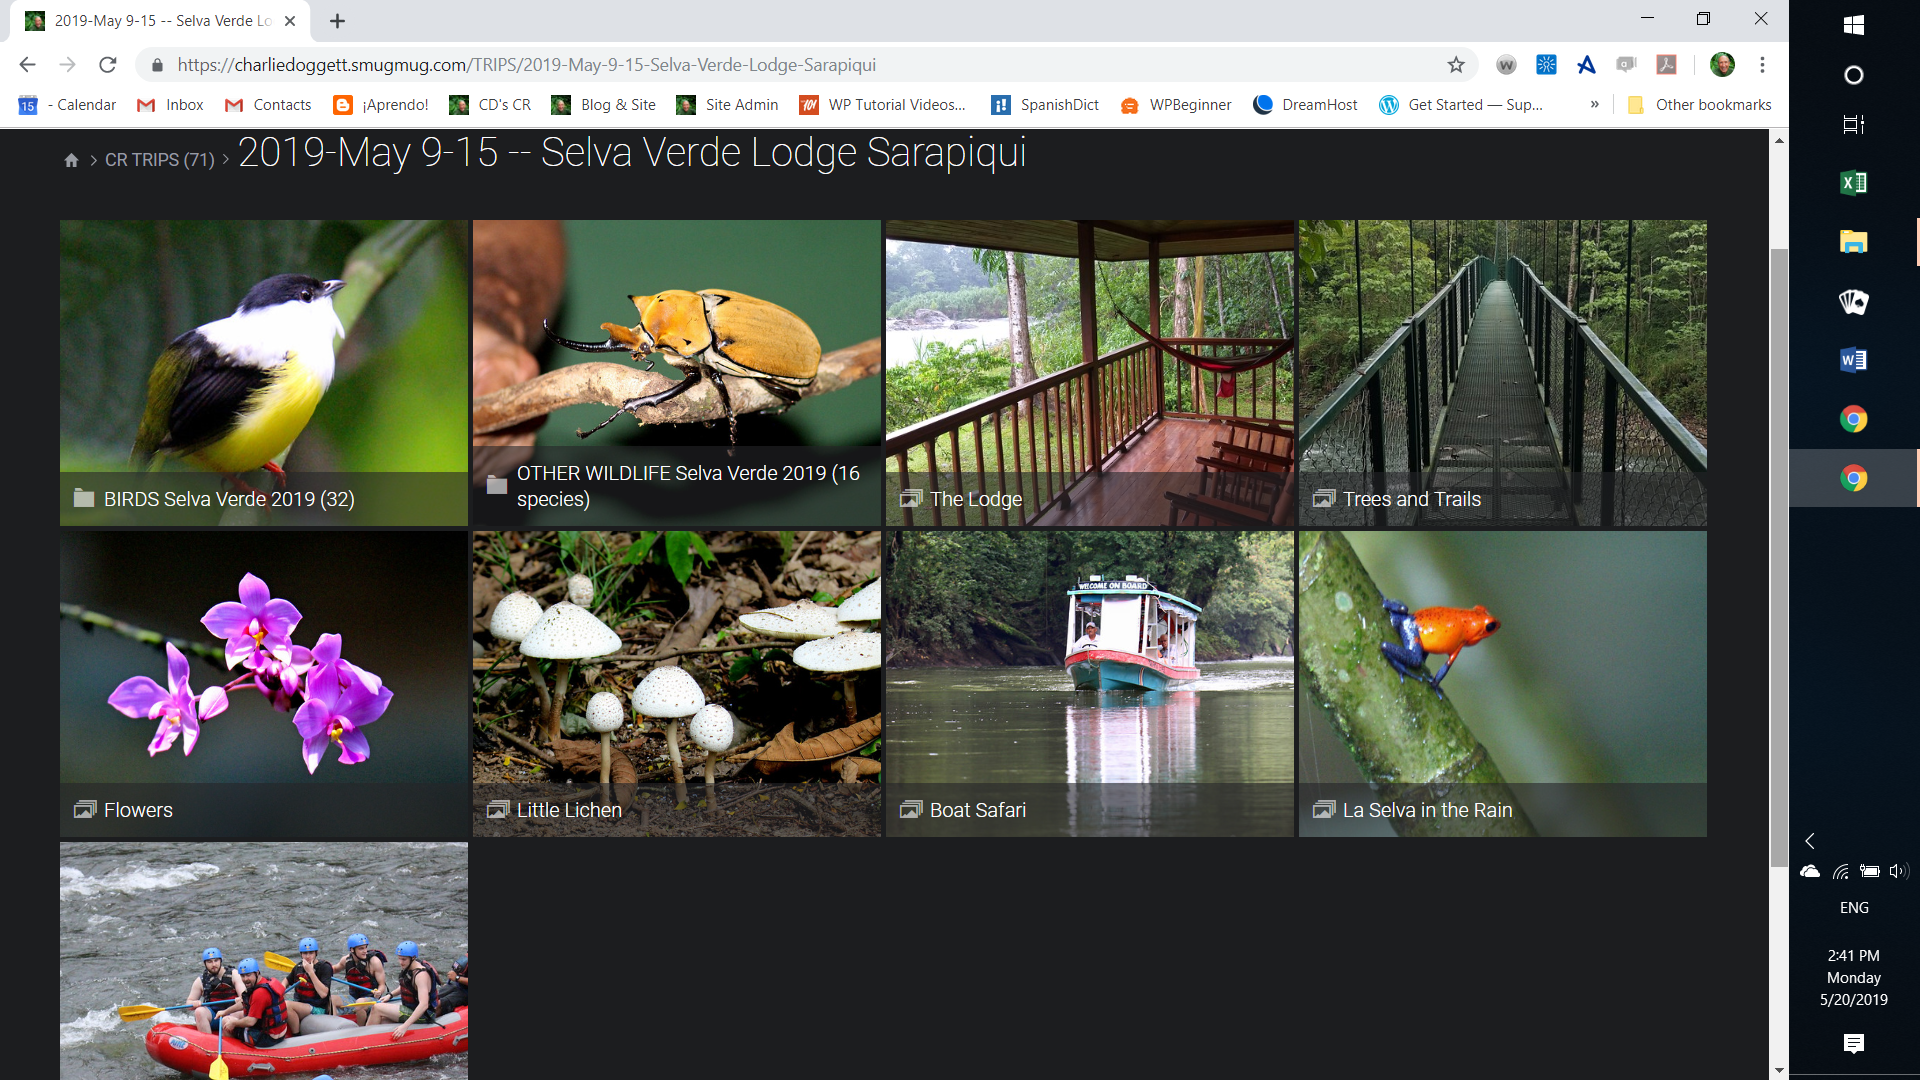Click the browser forward arrow
The width and height of the screenshot is (1920, 1080).
pyautogui.click(x=67, y=65)
